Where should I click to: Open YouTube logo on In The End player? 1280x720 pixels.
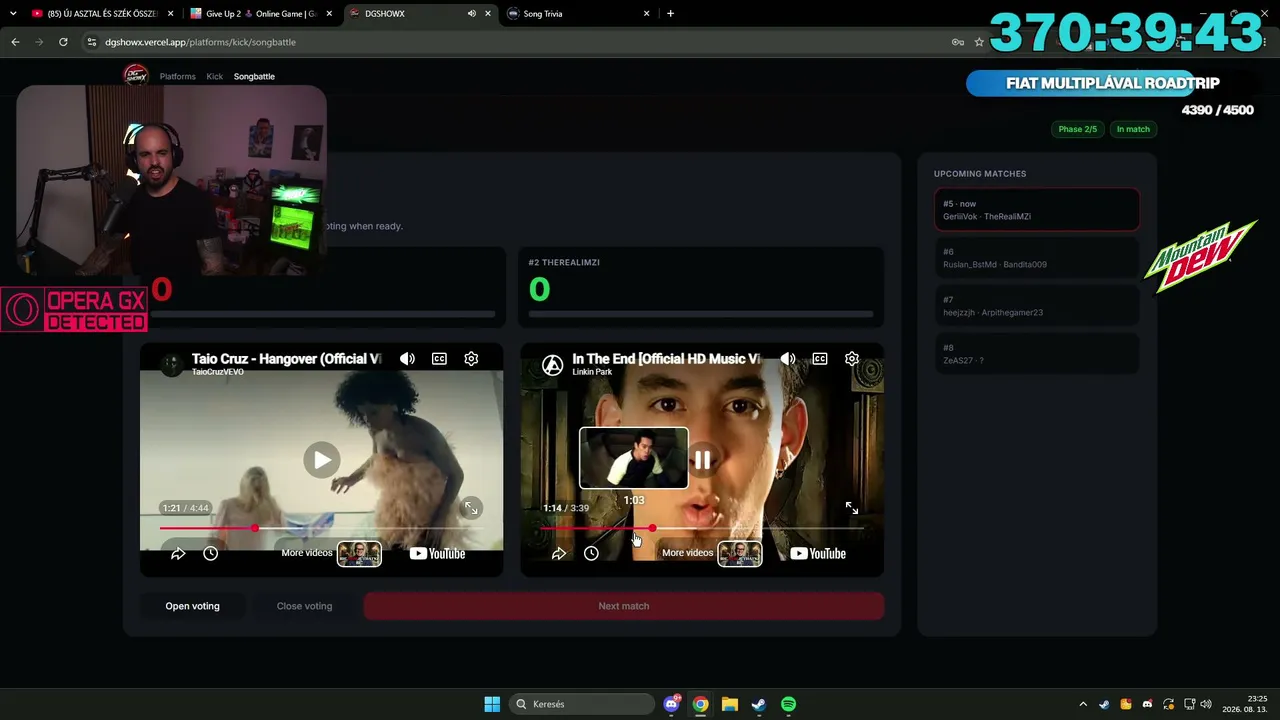[818, 554]
